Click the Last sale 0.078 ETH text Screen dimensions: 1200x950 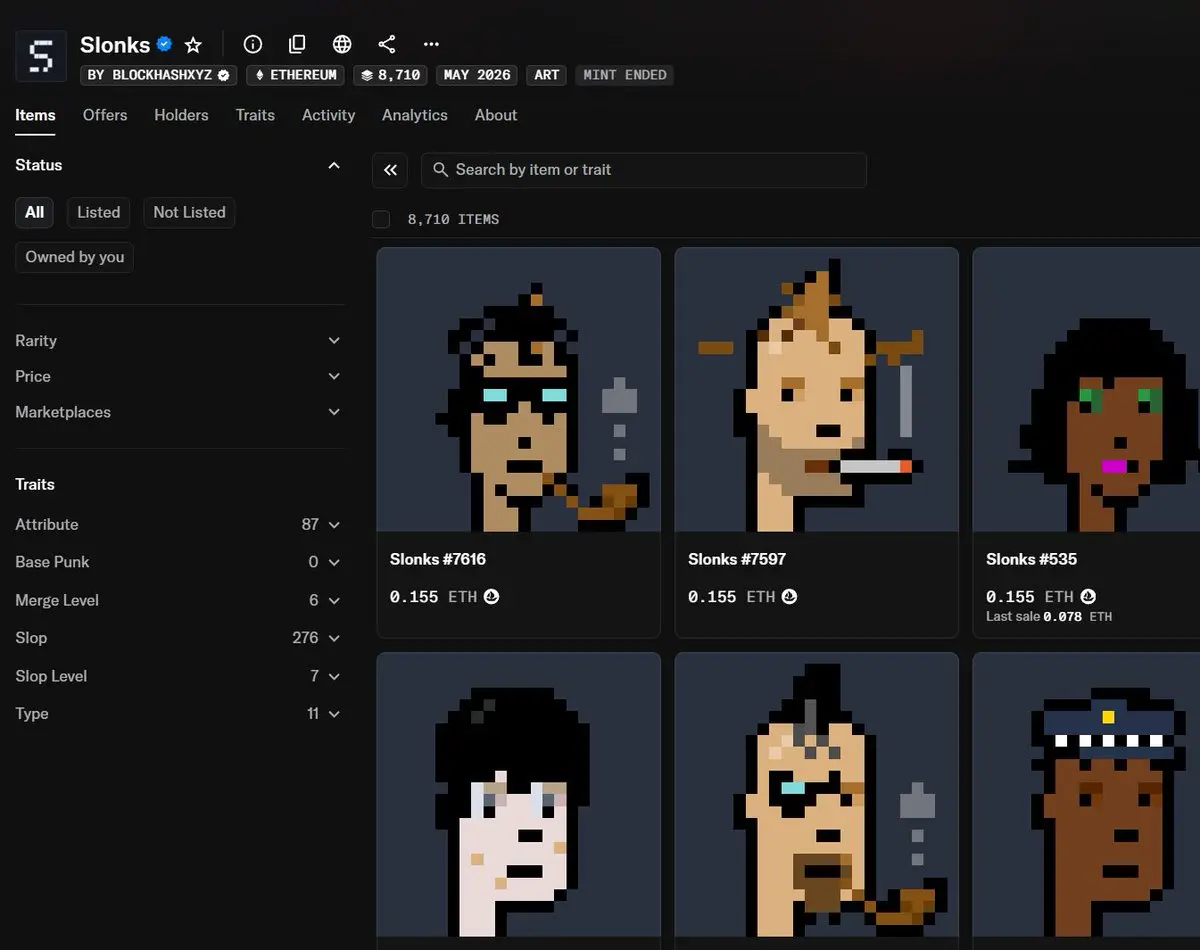tap(1049, 617)
